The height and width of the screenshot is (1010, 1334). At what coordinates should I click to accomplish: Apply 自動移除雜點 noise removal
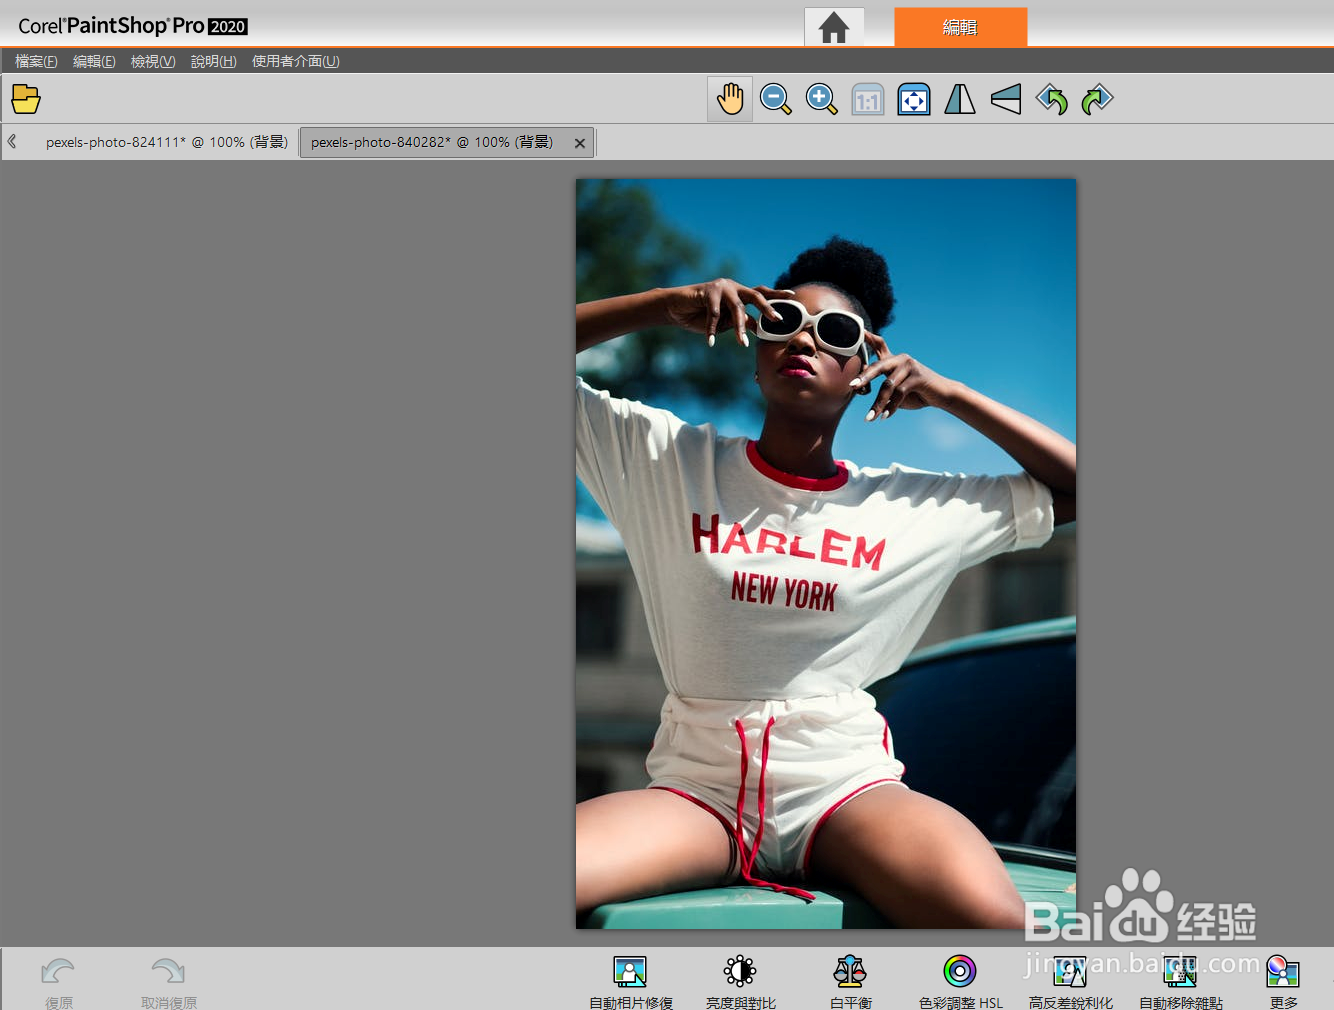point(1181,983)
